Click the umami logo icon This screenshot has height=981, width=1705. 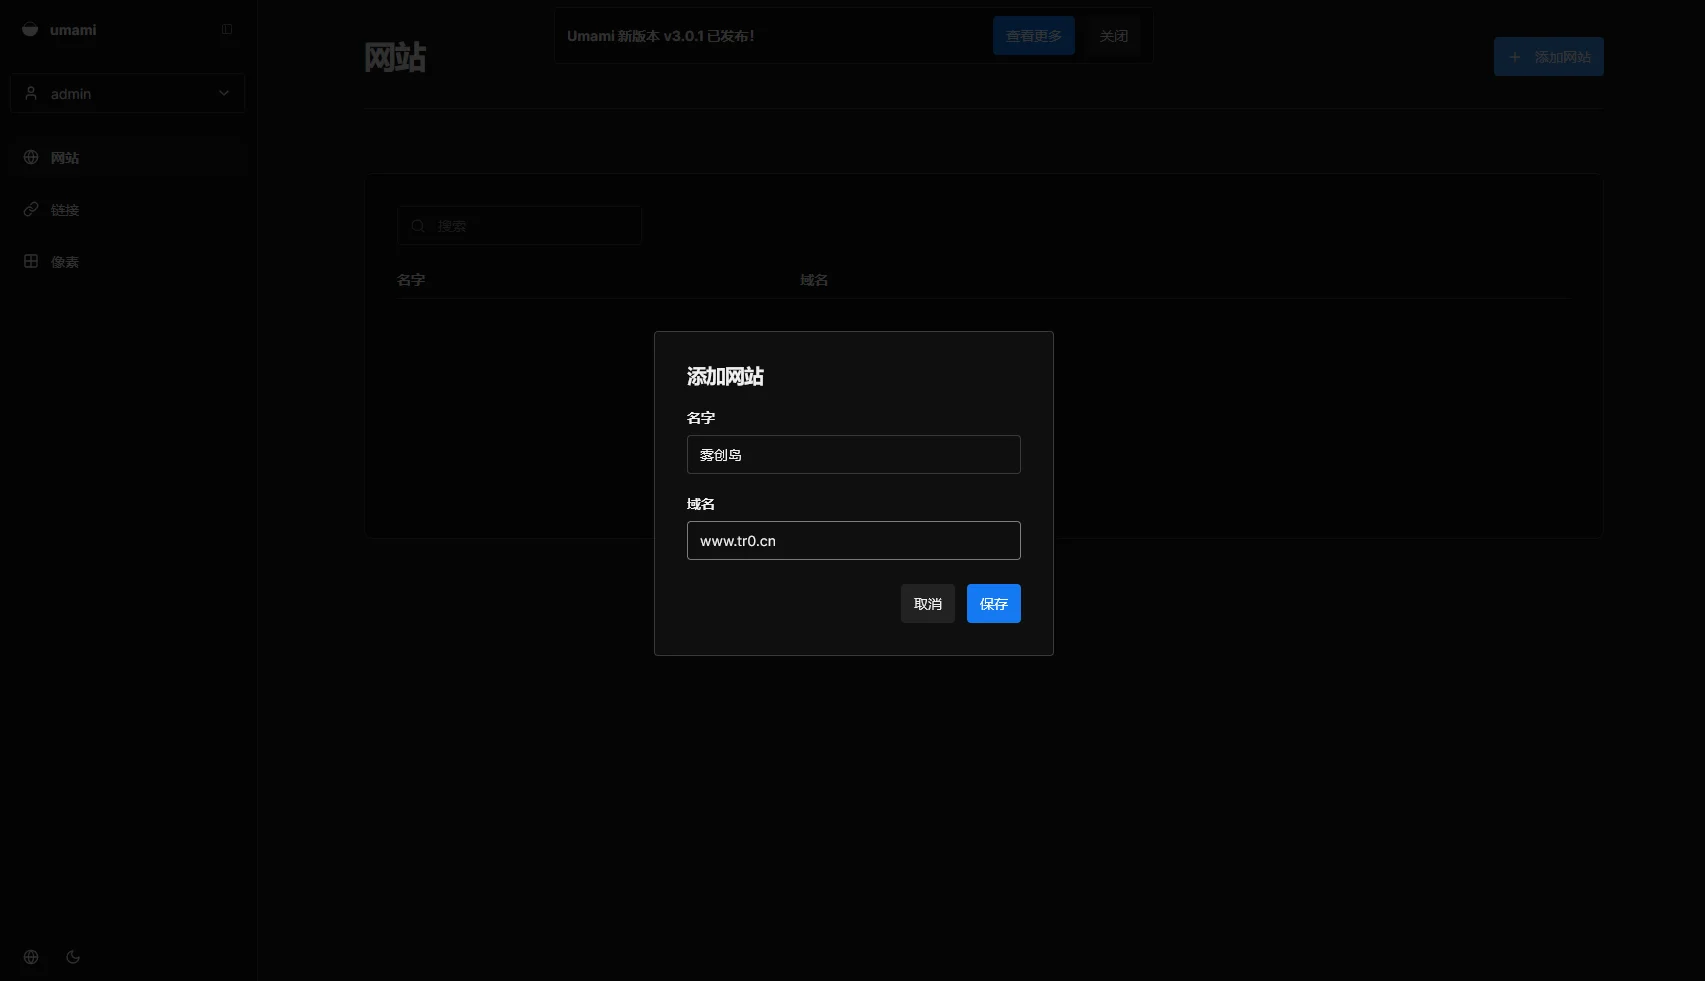(x=30, y=29)
